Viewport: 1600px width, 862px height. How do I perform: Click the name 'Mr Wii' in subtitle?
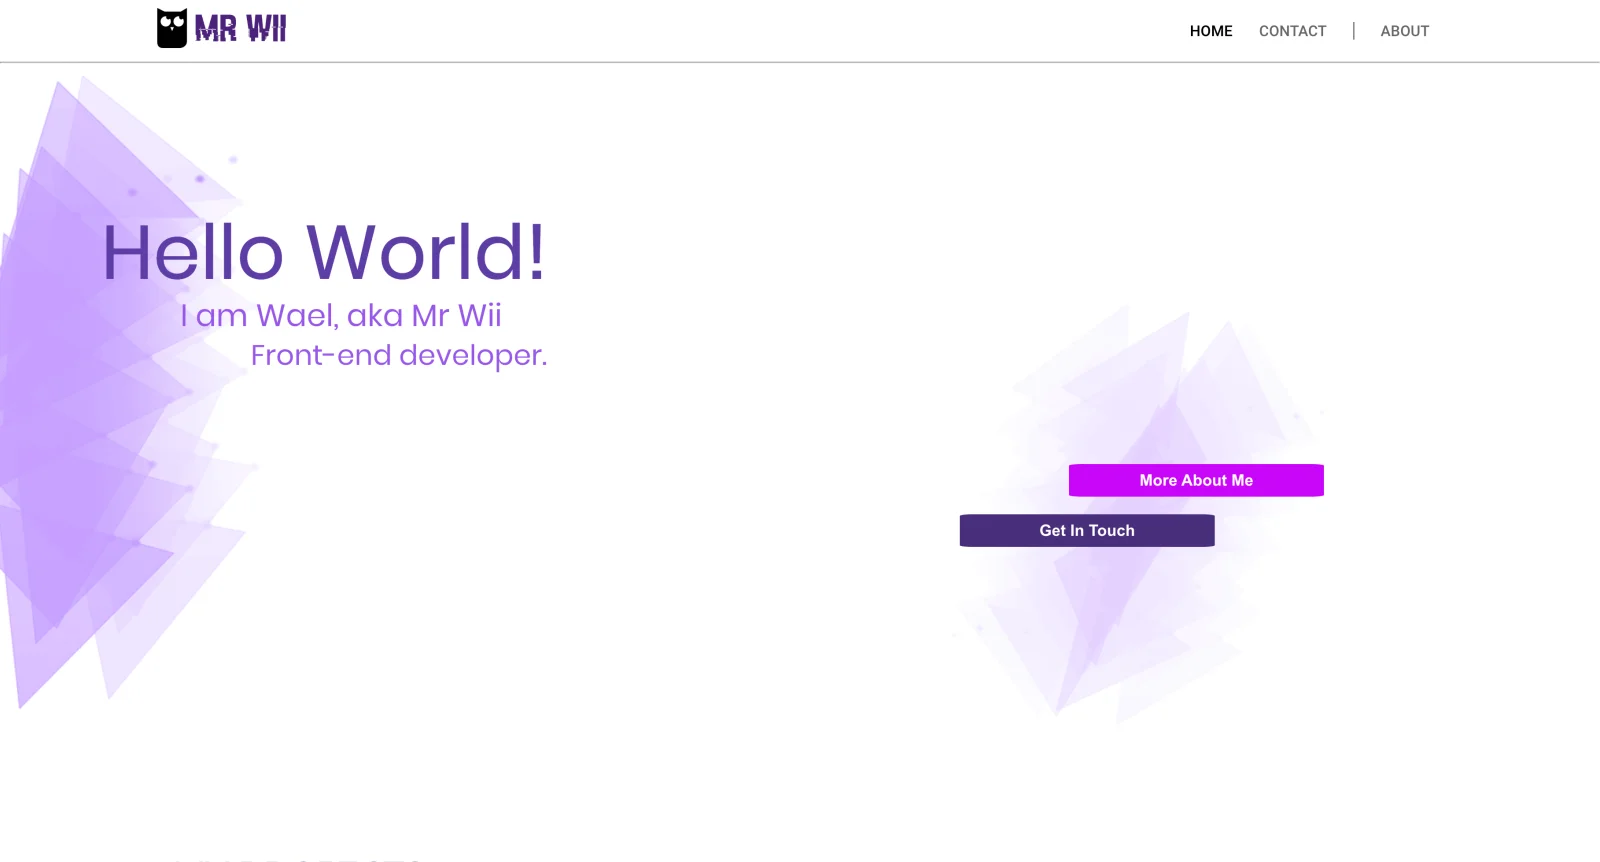(x=456, y=316)
